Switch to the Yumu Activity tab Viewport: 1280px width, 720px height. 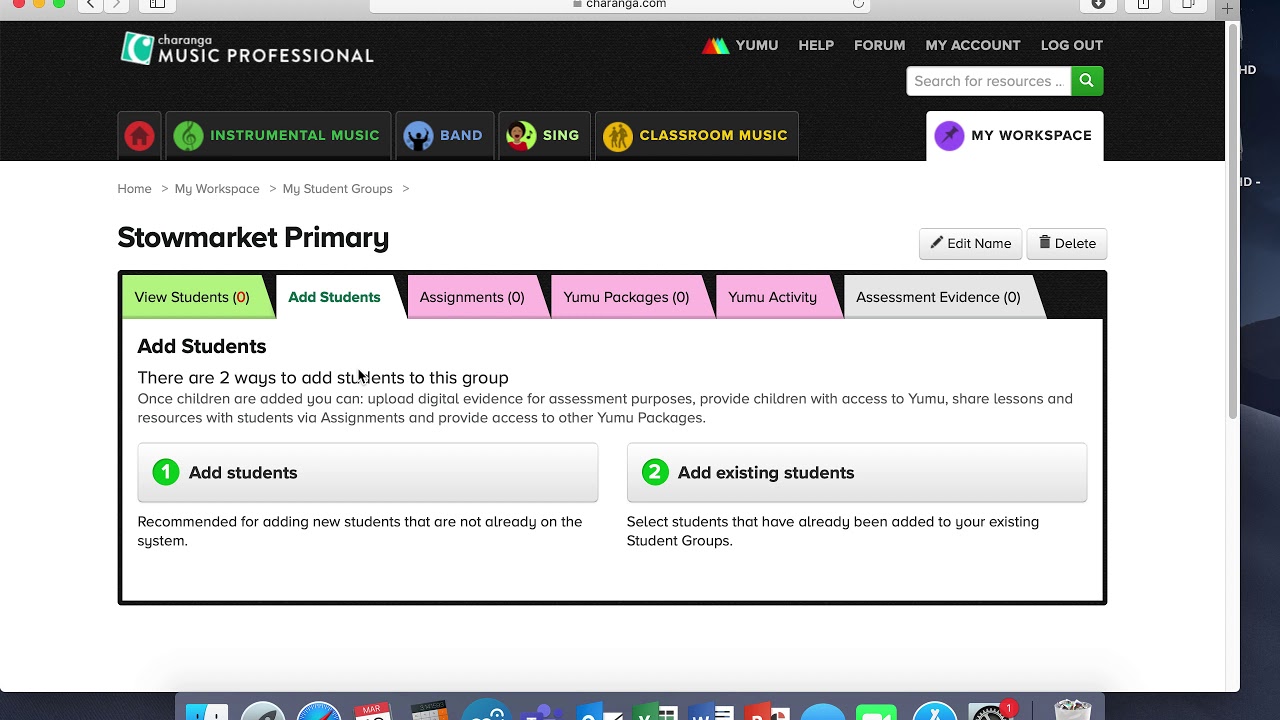click(x=772, y=297)
